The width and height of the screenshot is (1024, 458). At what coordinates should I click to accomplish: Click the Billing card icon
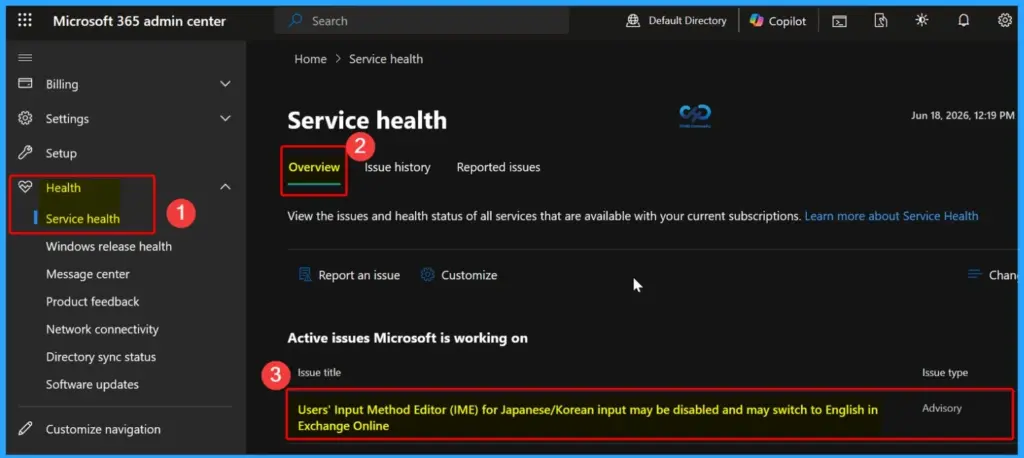pyautogui.click(x=25, y=83)
